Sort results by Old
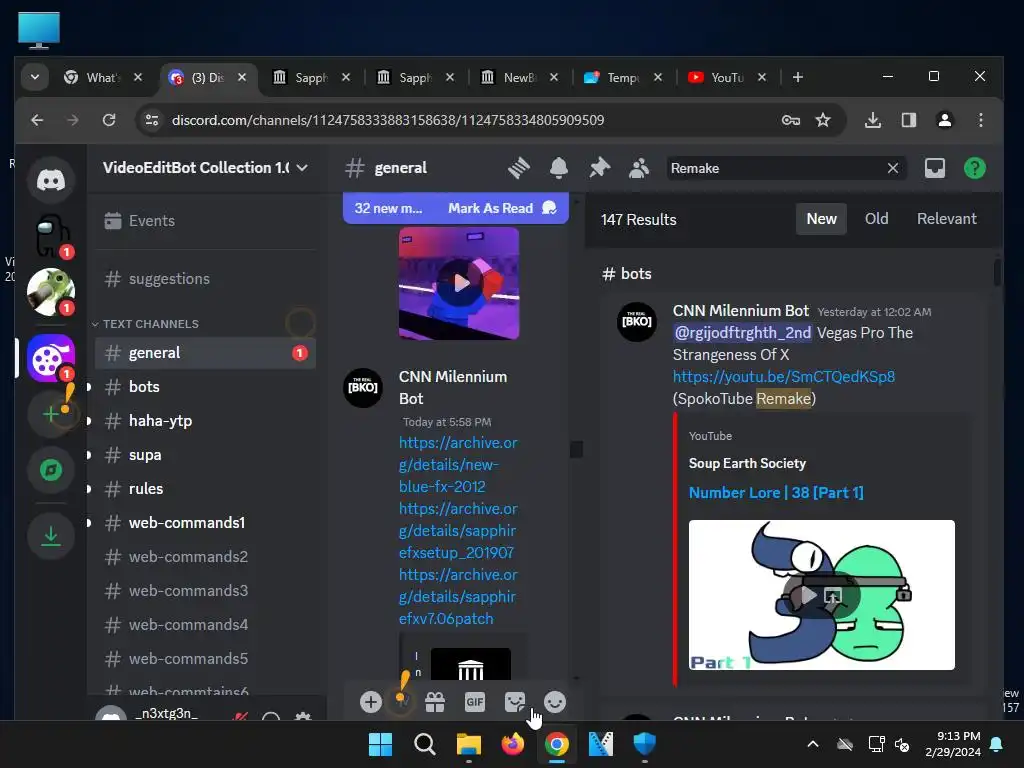The height and width of the screenshot is (768, 1024). pyautogui.click(x=876, y=219)
